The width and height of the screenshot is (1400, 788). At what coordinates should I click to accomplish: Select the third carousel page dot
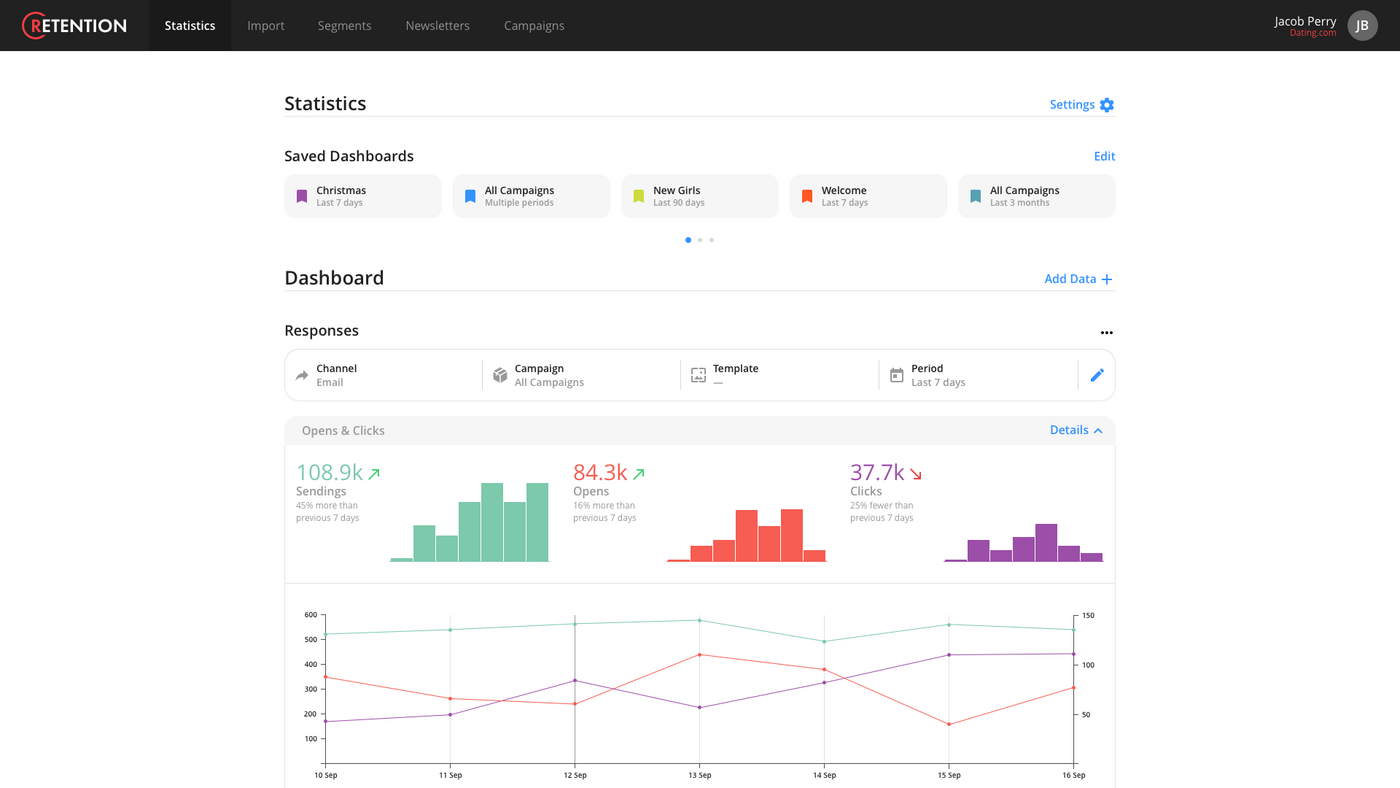click(x=712, y=240)
